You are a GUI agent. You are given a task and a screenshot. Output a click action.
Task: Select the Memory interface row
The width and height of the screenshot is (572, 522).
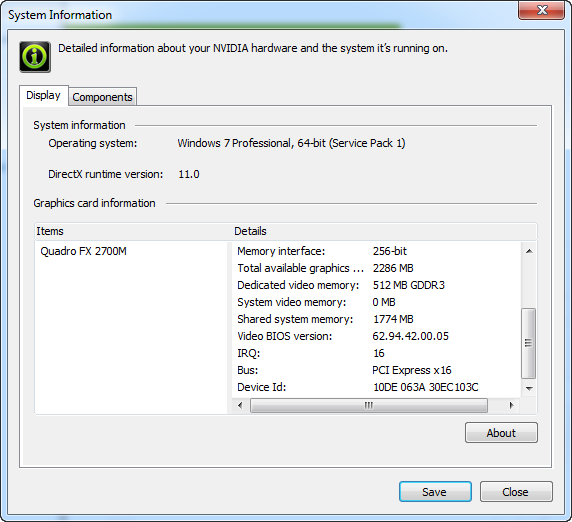pos(376,251)
